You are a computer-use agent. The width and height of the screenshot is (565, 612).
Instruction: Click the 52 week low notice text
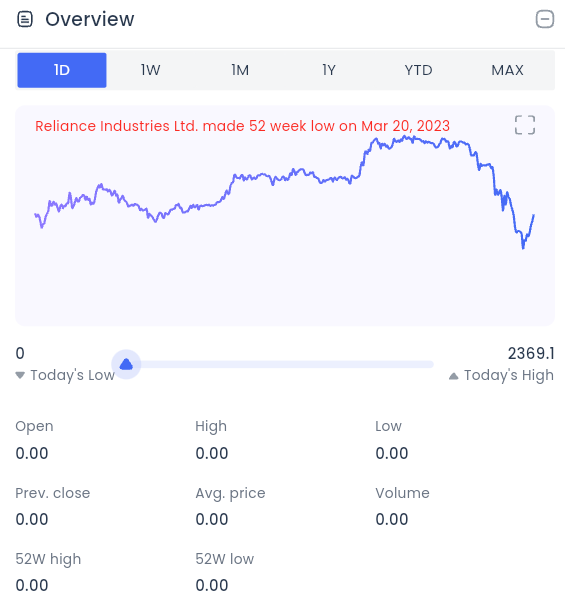242,126
